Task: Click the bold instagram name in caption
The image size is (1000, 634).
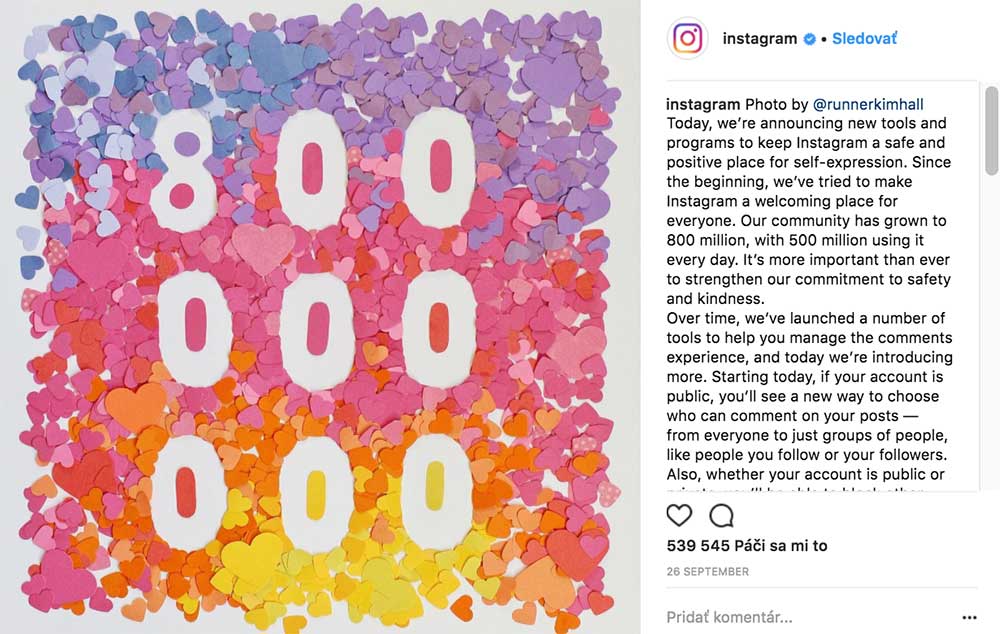Action: click(703, 104)
